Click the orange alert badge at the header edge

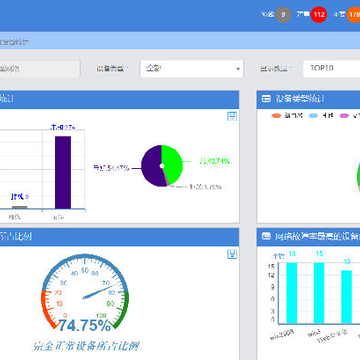point(353,15)
